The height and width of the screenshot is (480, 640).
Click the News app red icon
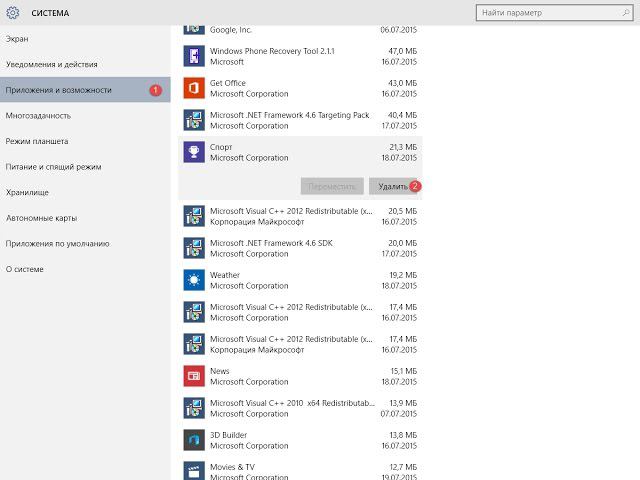194,376
